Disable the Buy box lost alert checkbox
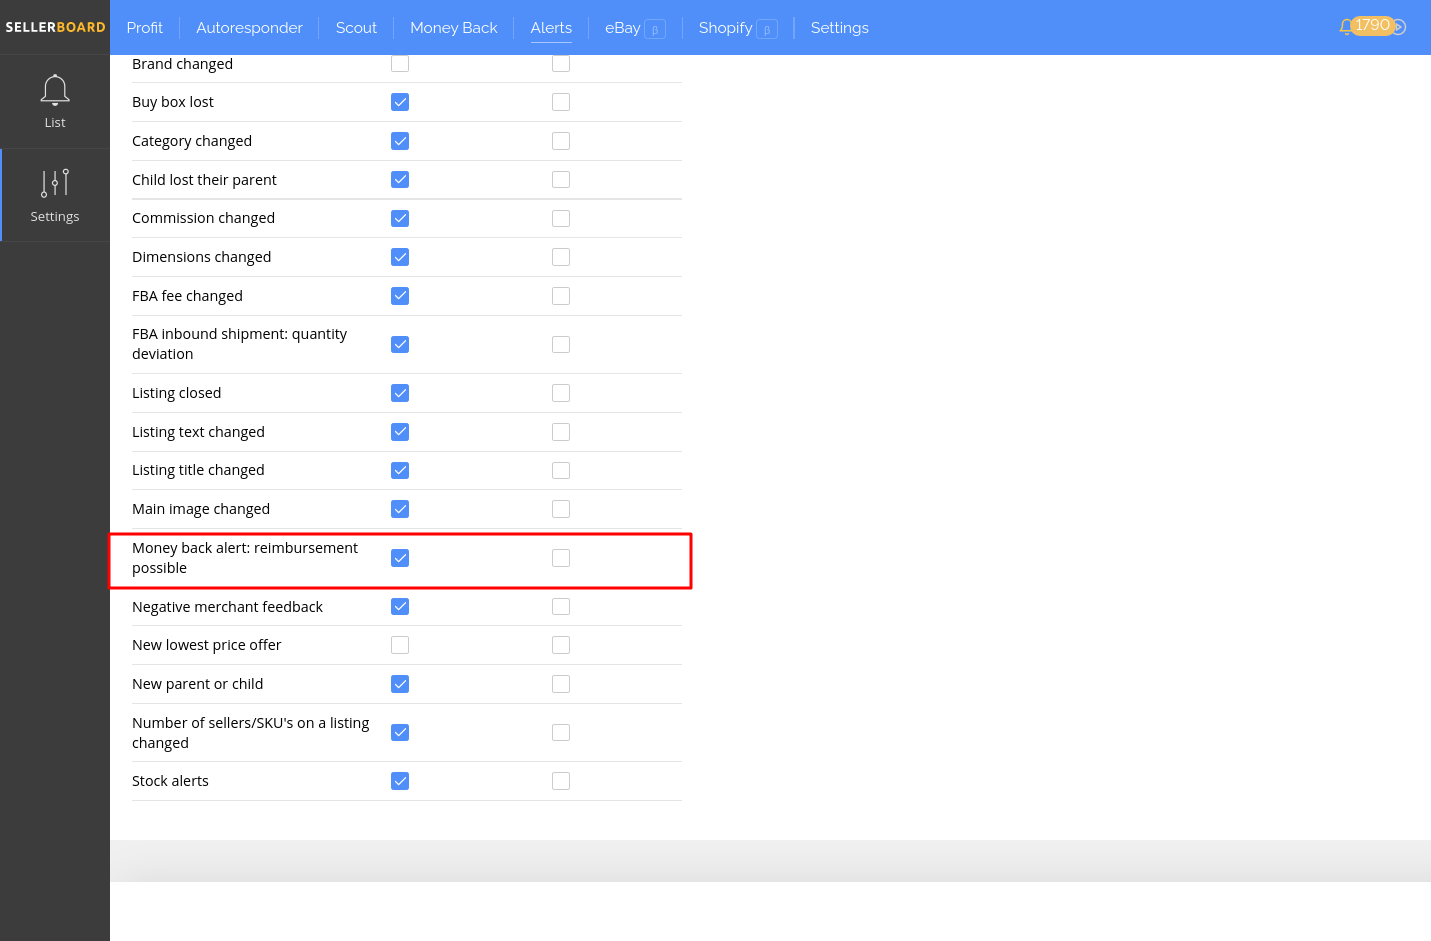This screenshot has width=1431, height=941. pyautogui.click(x=400, y=101)
